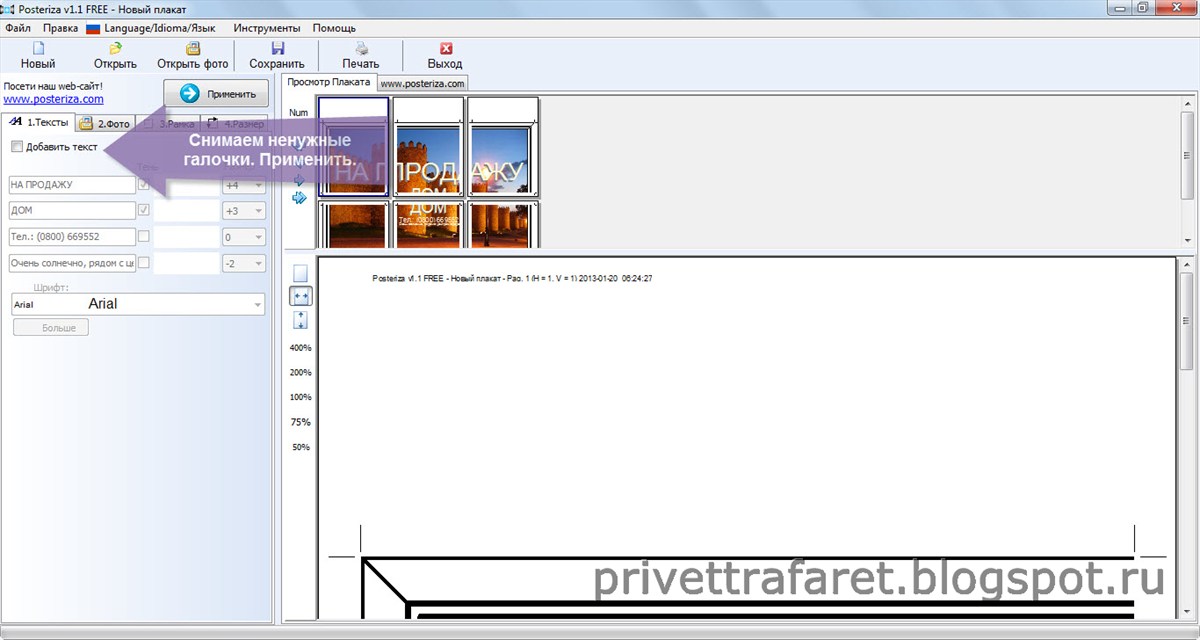Open the +3 size dropdown
The height and width of the screenshot is (640, 1200).
click(x=243, y=211)
